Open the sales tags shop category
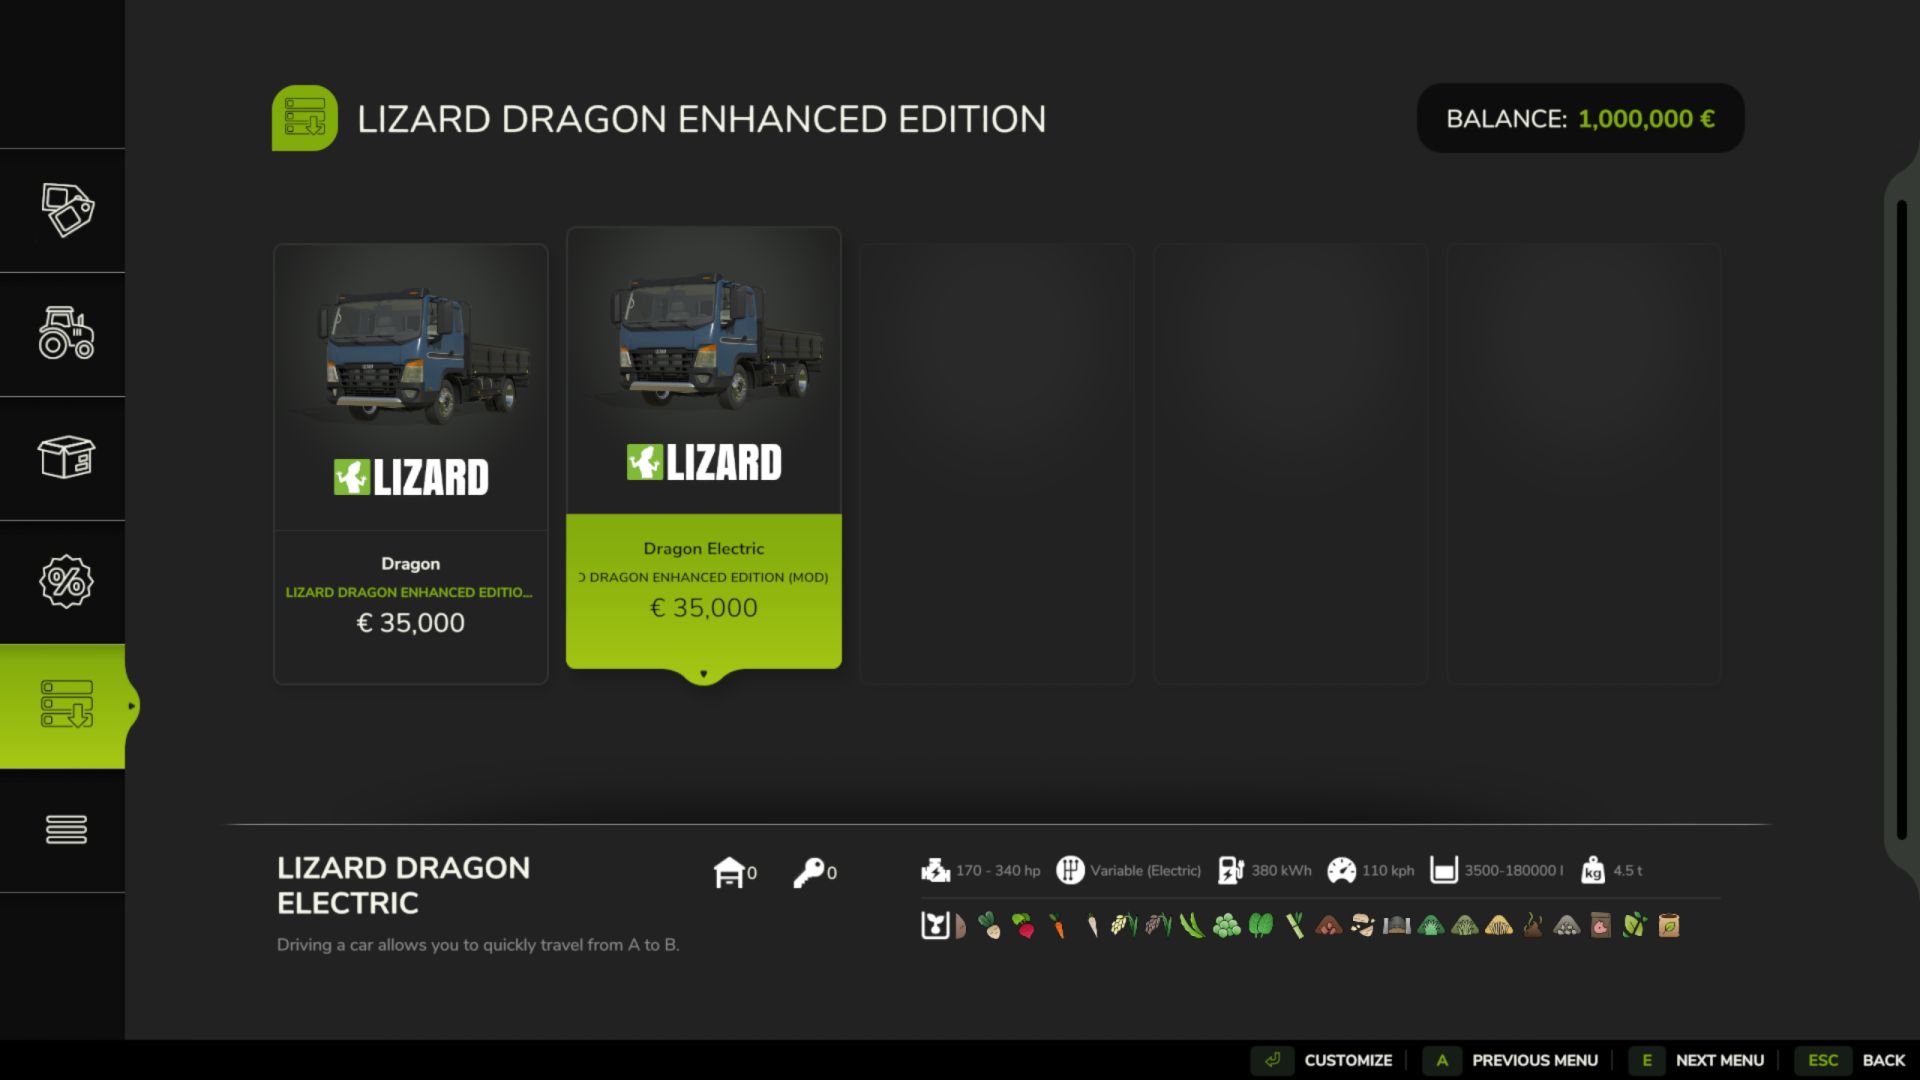This screenshot has height=1080, width=1920. [x=66, y=210]
